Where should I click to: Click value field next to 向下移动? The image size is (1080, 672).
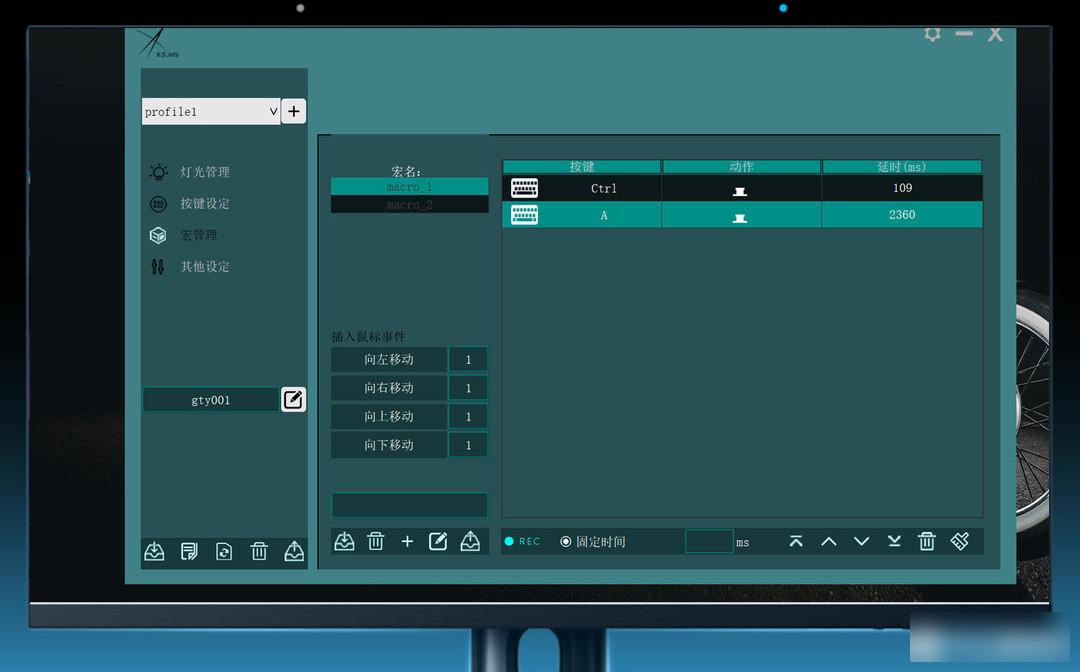pos(468,445)
